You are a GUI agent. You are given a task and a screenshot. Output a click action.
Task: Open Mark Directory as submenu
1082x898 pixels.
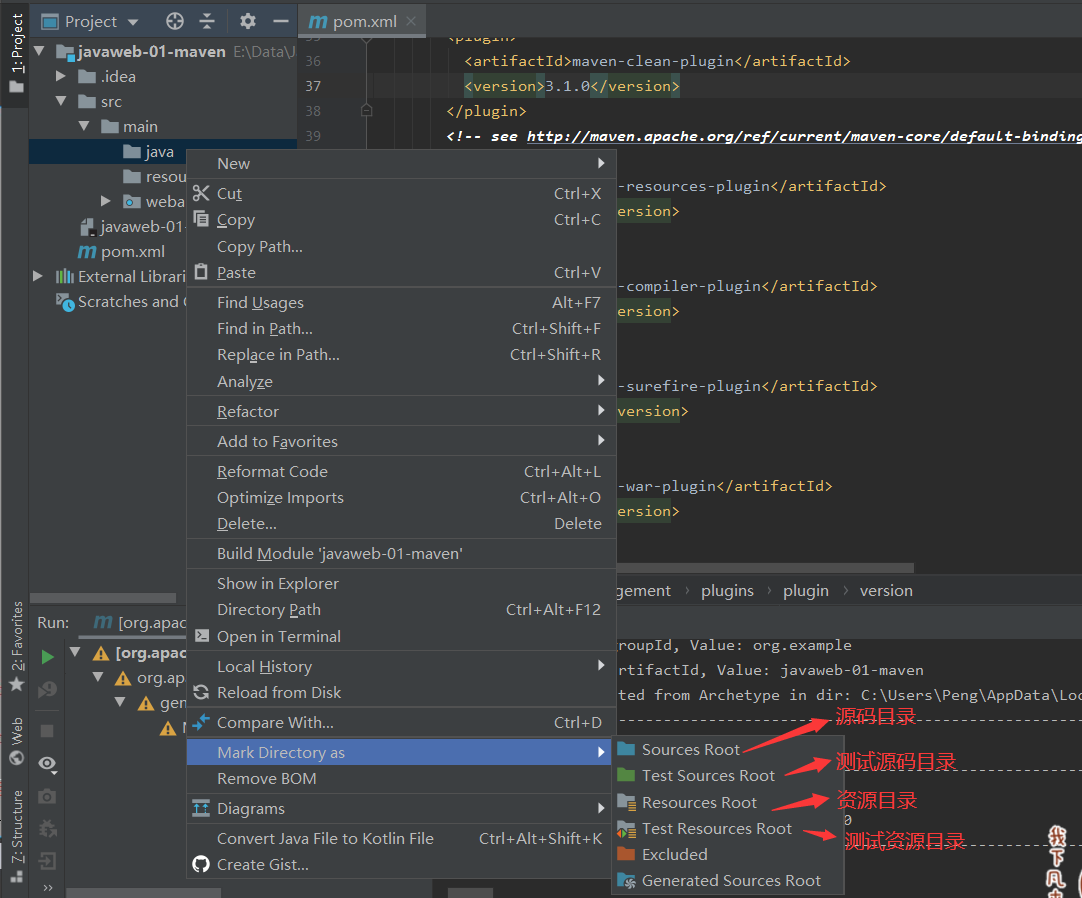[x=401, y=752]
